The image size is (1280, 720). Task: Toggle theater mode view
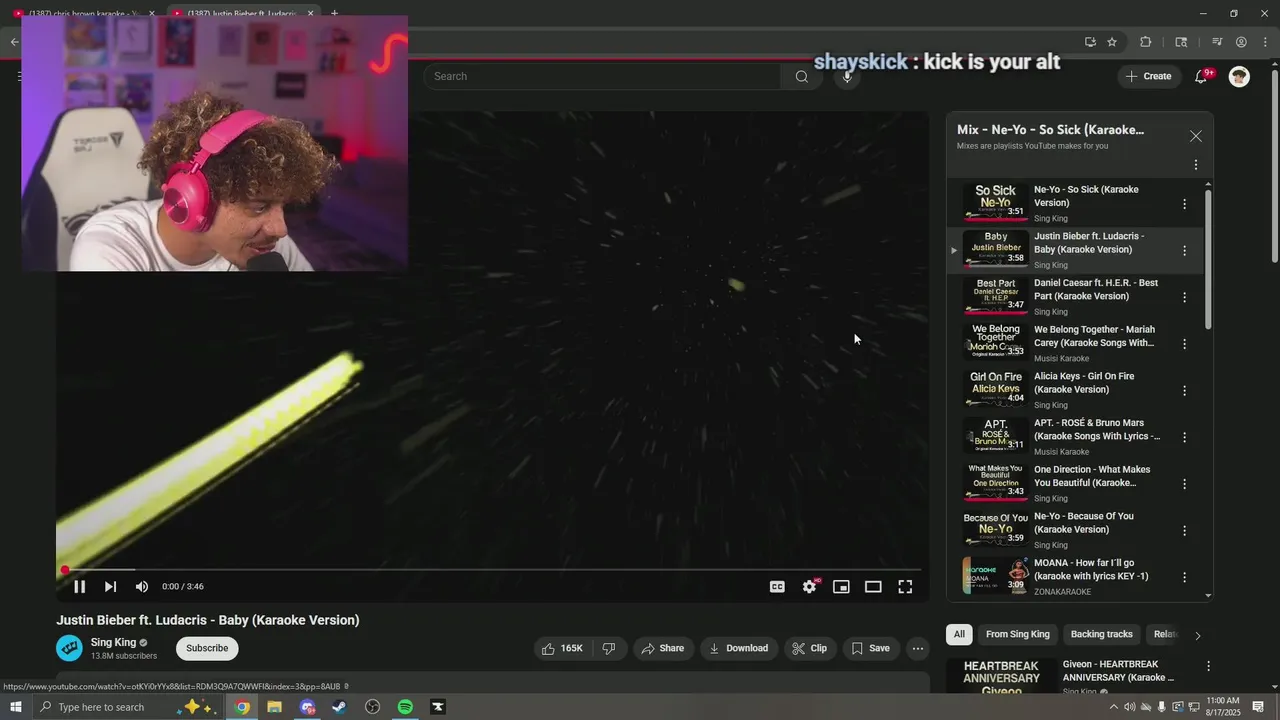point(873,587)
